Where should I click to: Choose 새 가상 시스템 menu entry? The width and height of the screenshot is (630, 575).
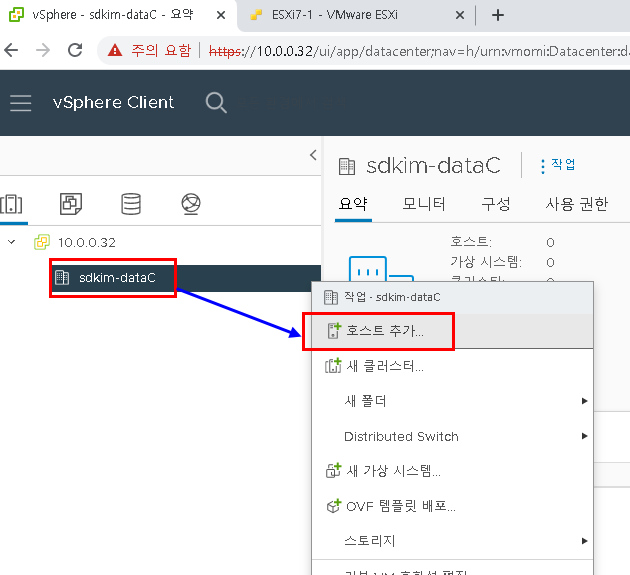click(x=452, y=471)
